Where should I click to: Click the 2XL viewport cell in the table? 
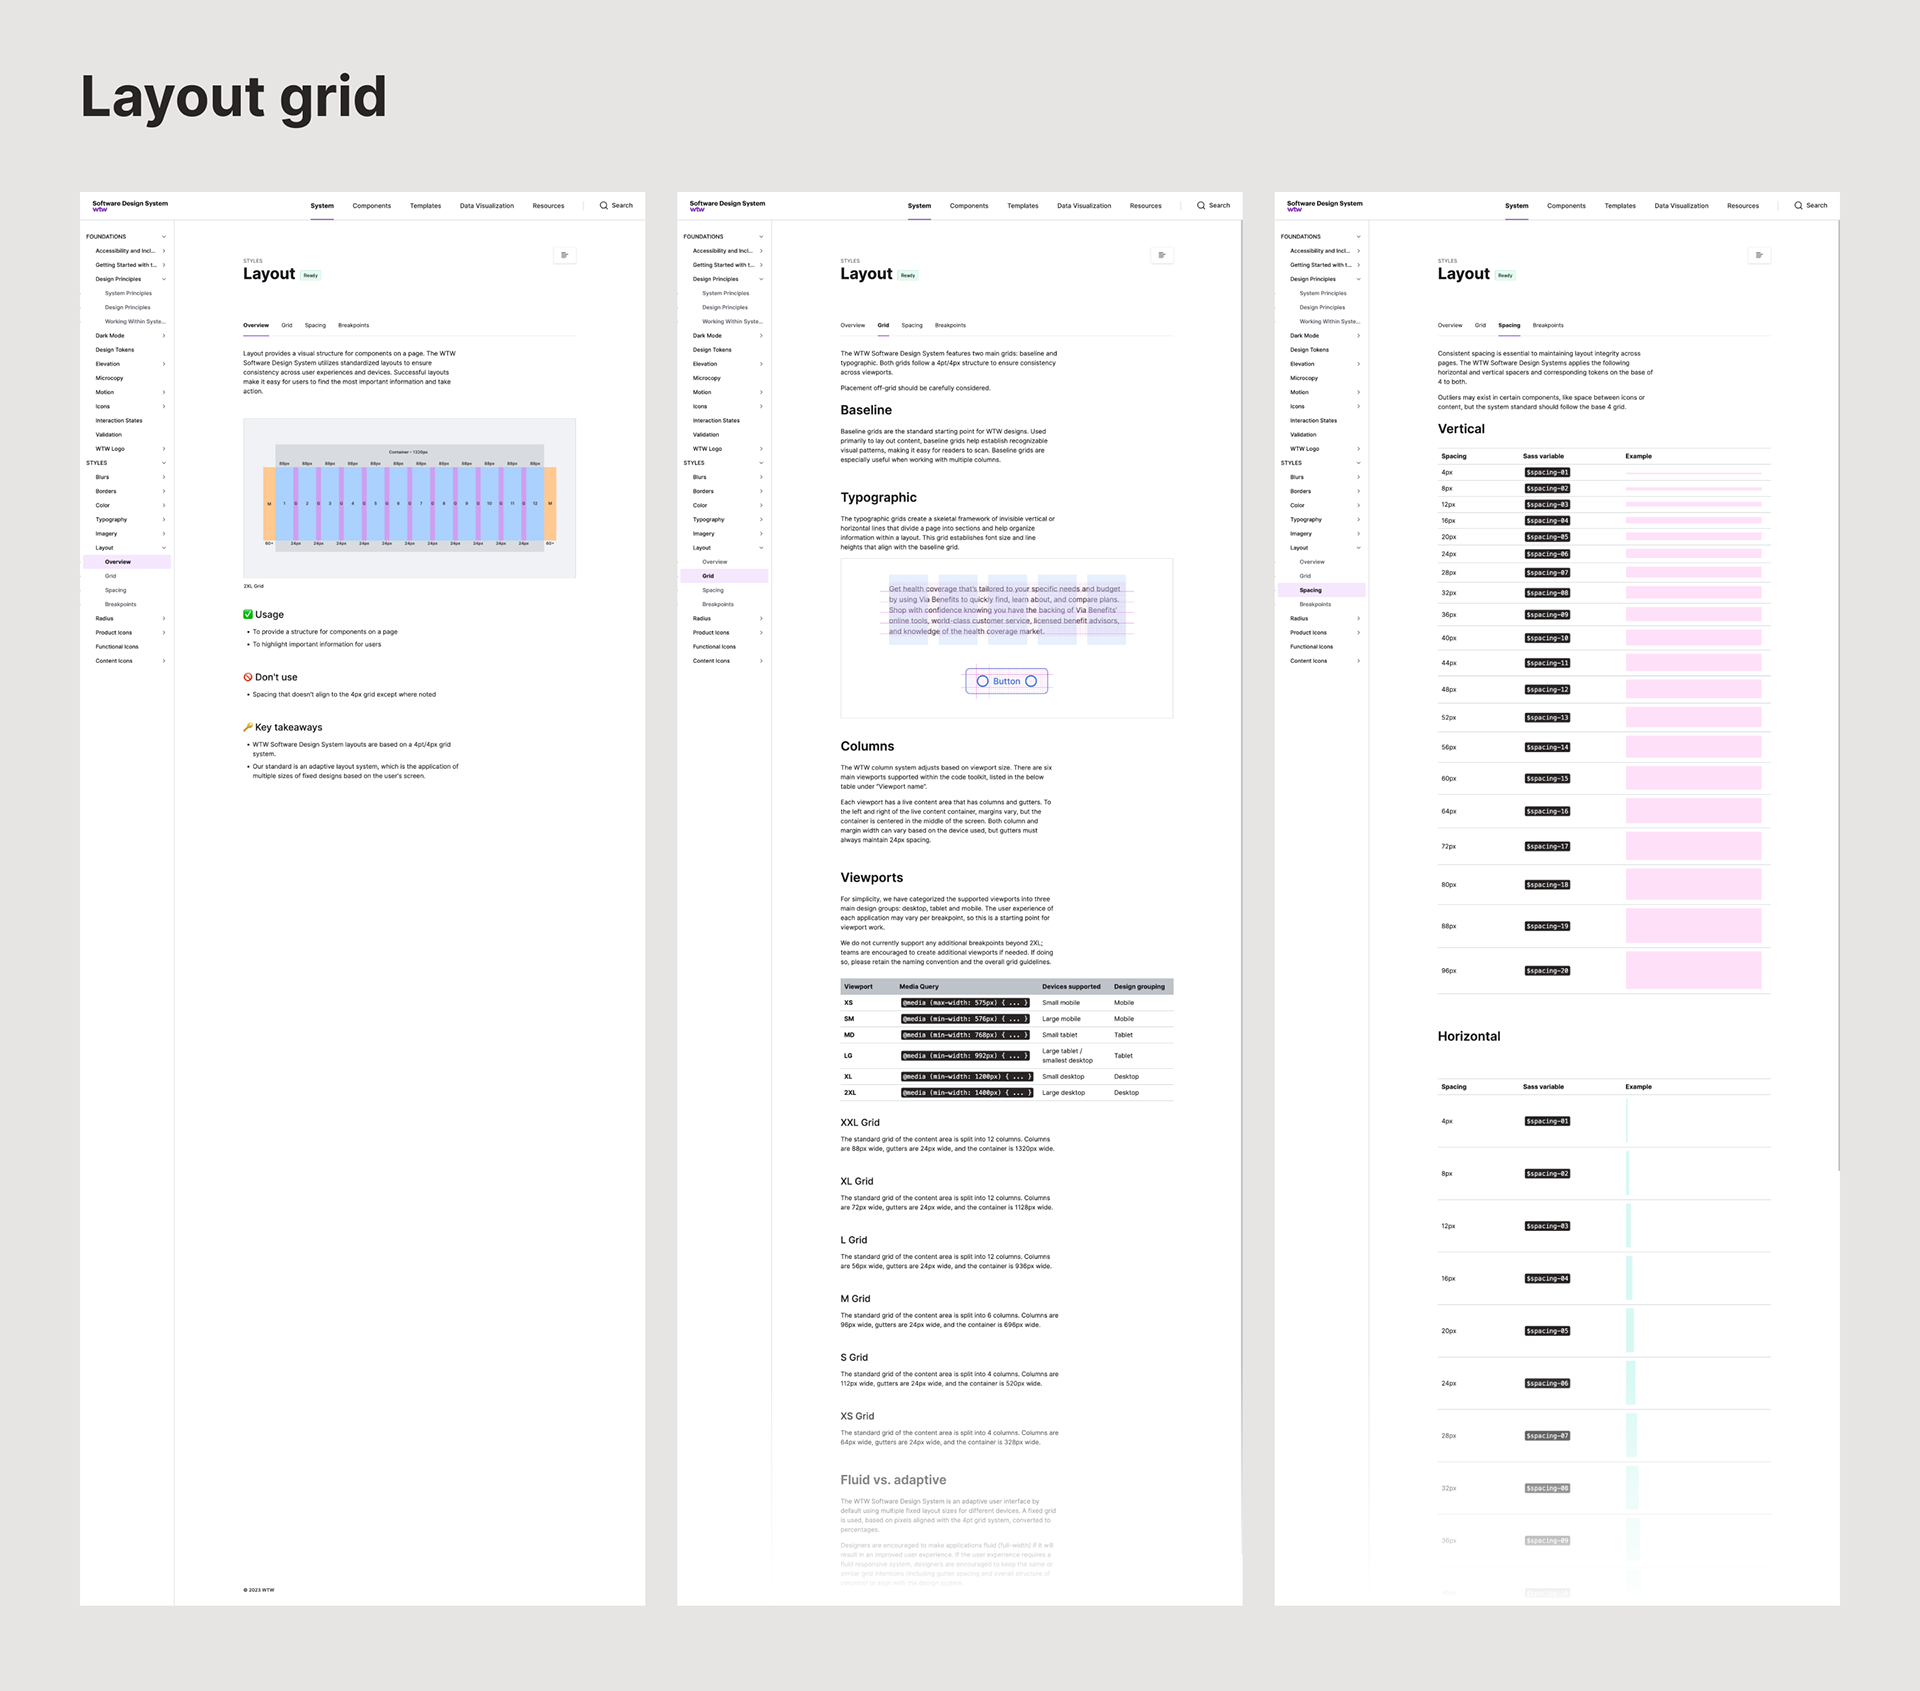pos(850,1093)
